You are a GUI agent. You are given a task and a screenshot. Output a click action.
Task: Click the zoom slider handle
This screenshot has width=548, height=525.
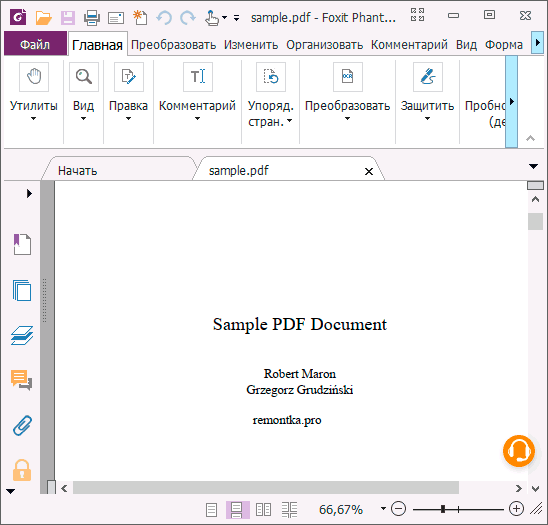pos(443,509)
